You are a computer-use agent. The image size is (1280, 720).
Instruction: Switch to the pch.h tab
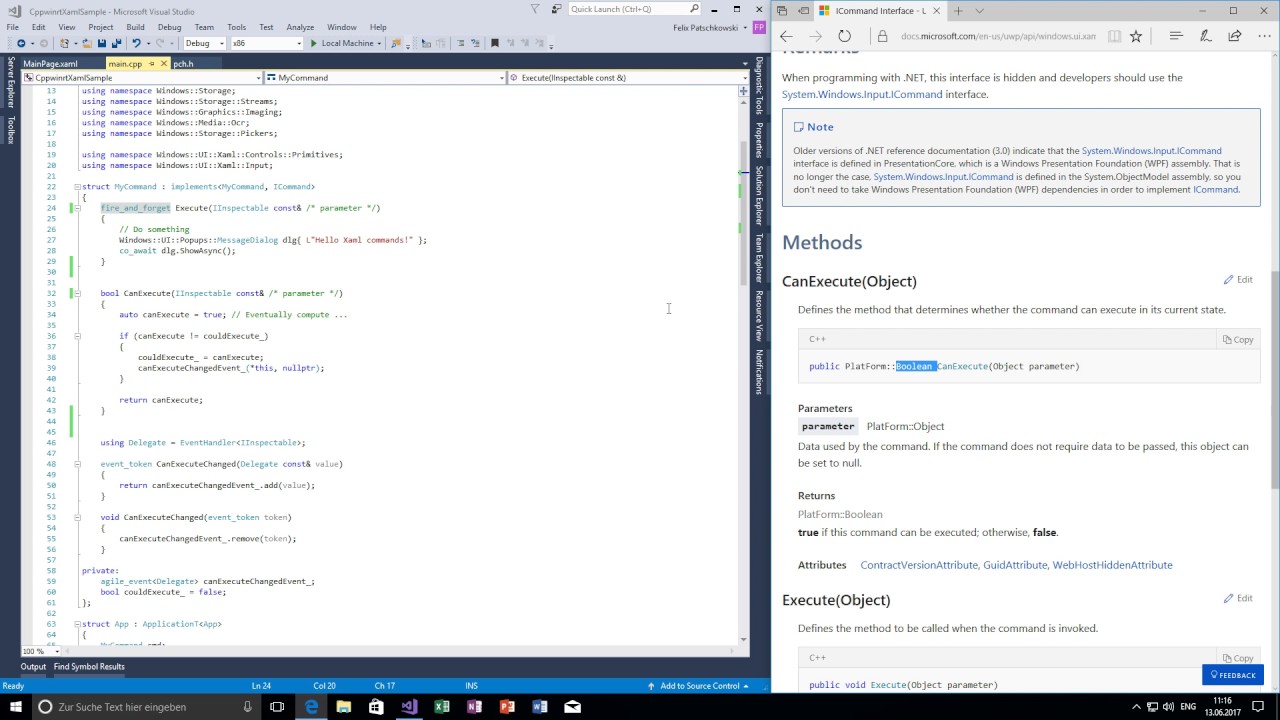point(183,63)
